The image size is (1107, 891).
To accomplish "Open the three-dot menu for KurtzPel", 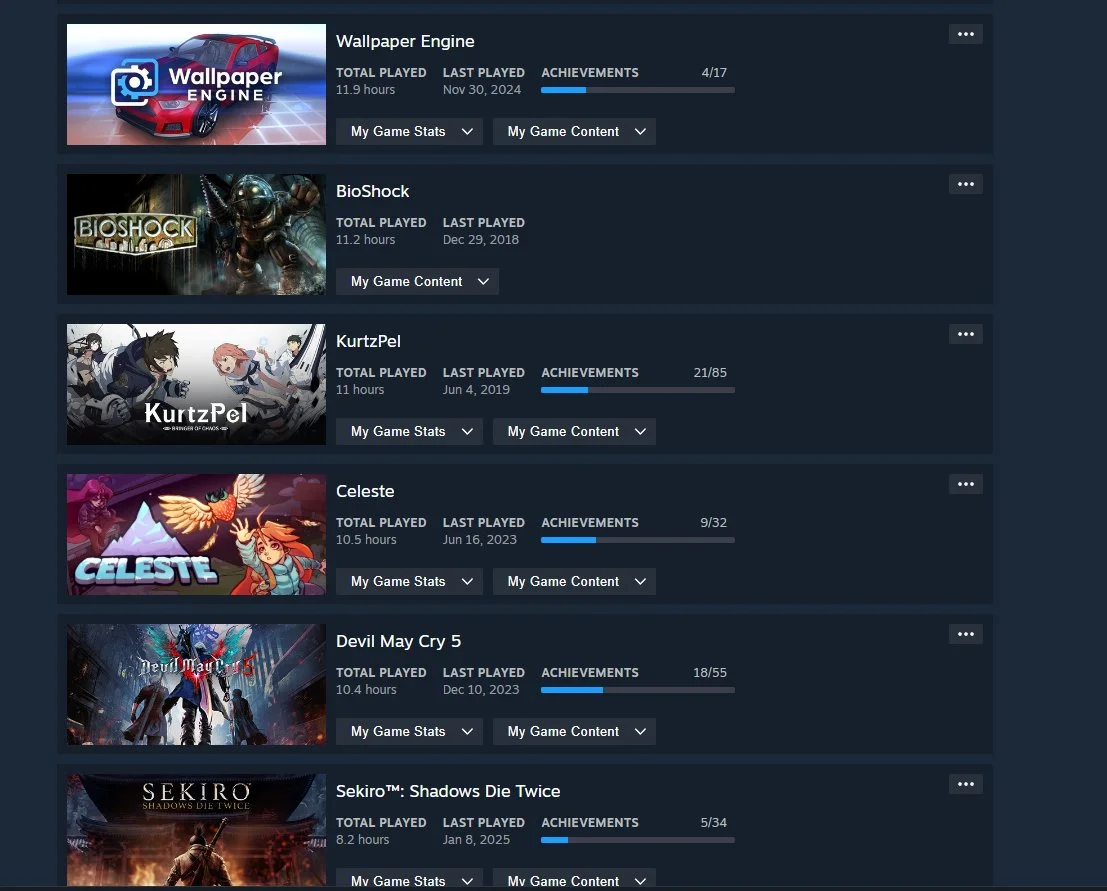I will [x=965, y=334].
